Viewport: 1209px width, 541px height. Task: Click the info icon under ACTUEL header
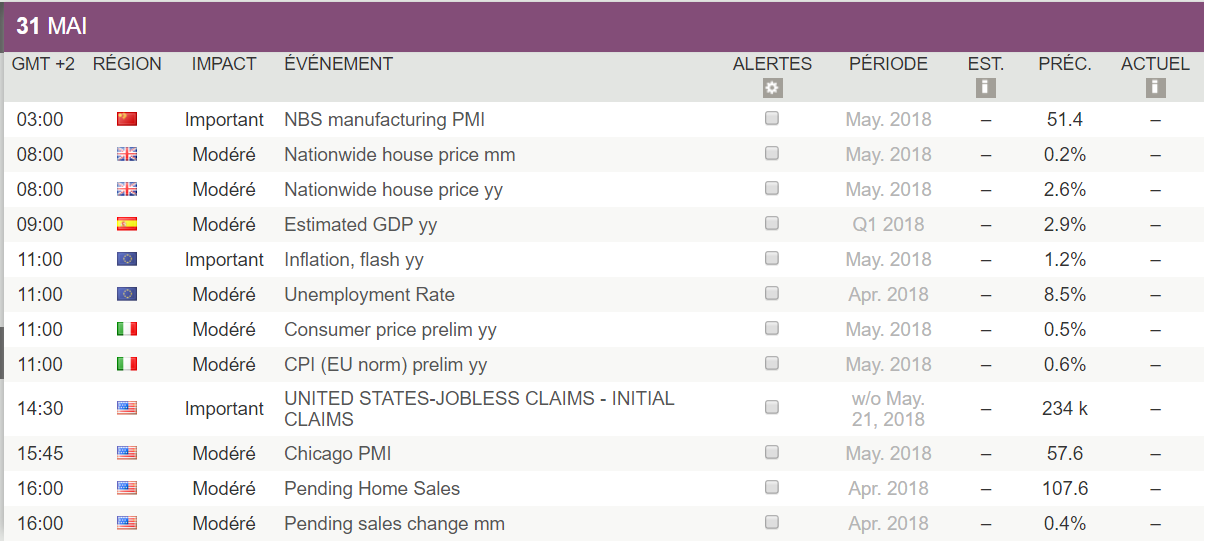point(1156,88)
